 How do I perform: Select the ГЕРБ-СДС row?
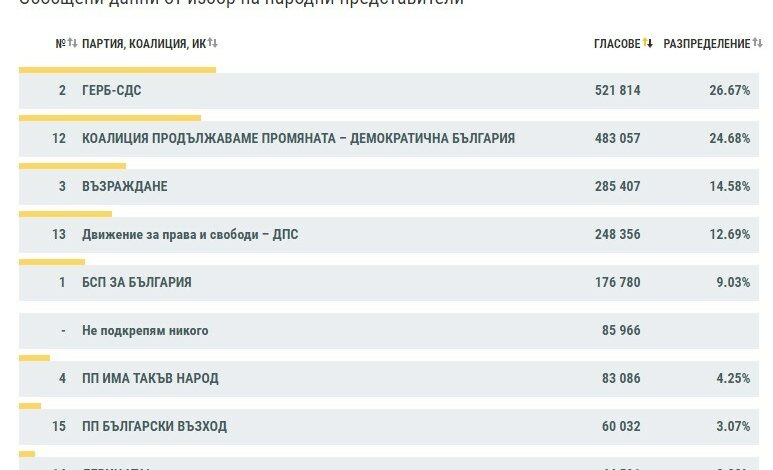388,91
